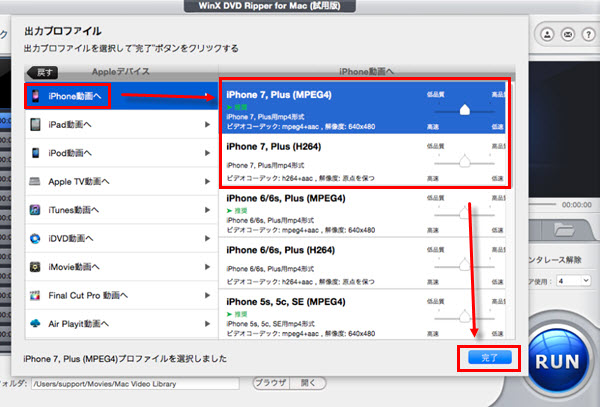Click the iPhone icon in the device list
Screen dimensions: 600x407
pyautogui.click(x=35, y=96)
